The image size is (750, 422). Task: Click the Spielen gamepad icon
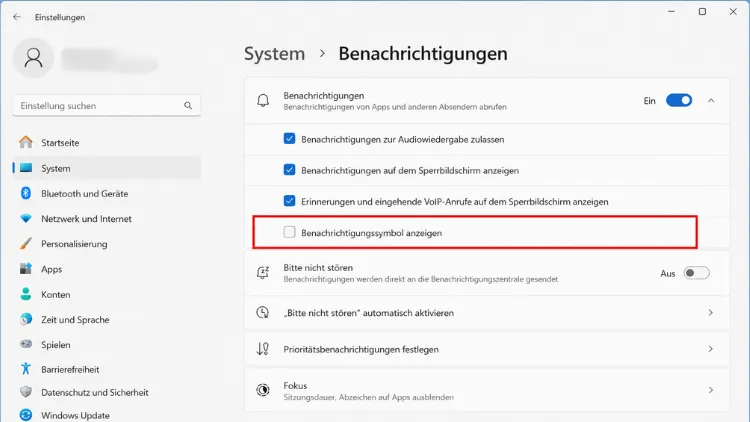click(26, 344)
